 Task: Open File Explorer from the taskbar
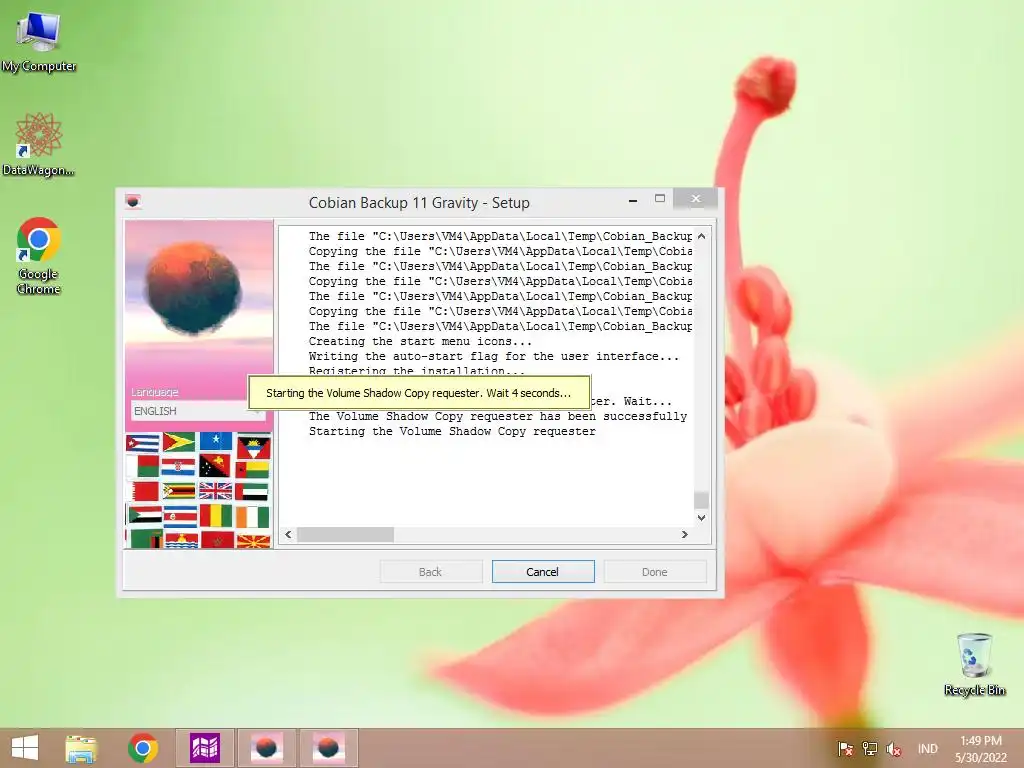(82, 748)
